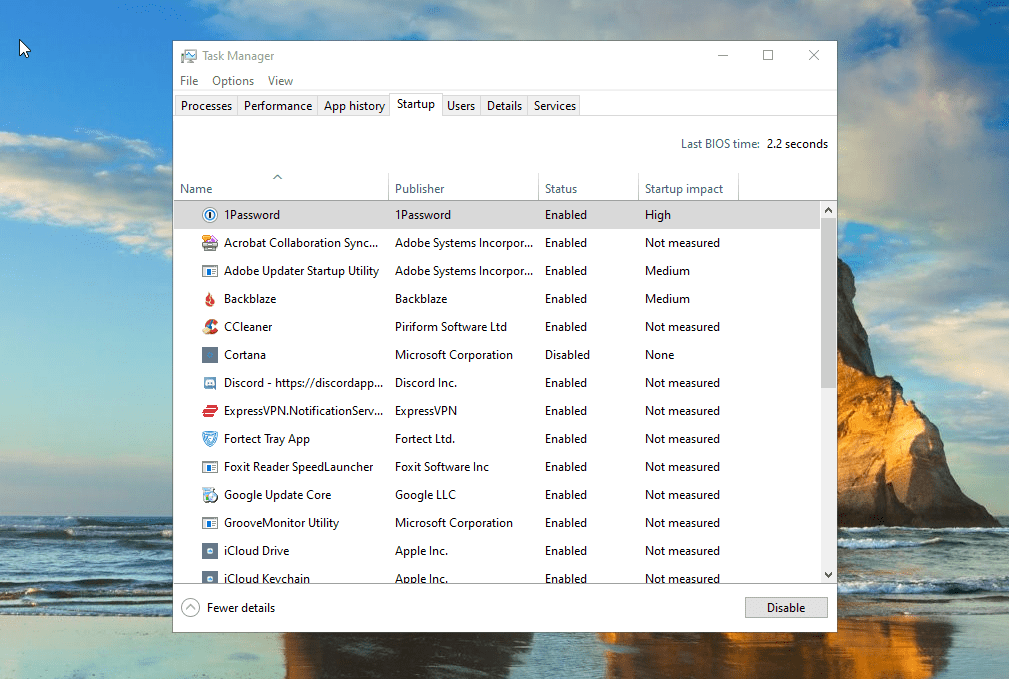The image size is (1009, 679).
Task: Select the Fortect Tray App name
Action: pos(266,439)
